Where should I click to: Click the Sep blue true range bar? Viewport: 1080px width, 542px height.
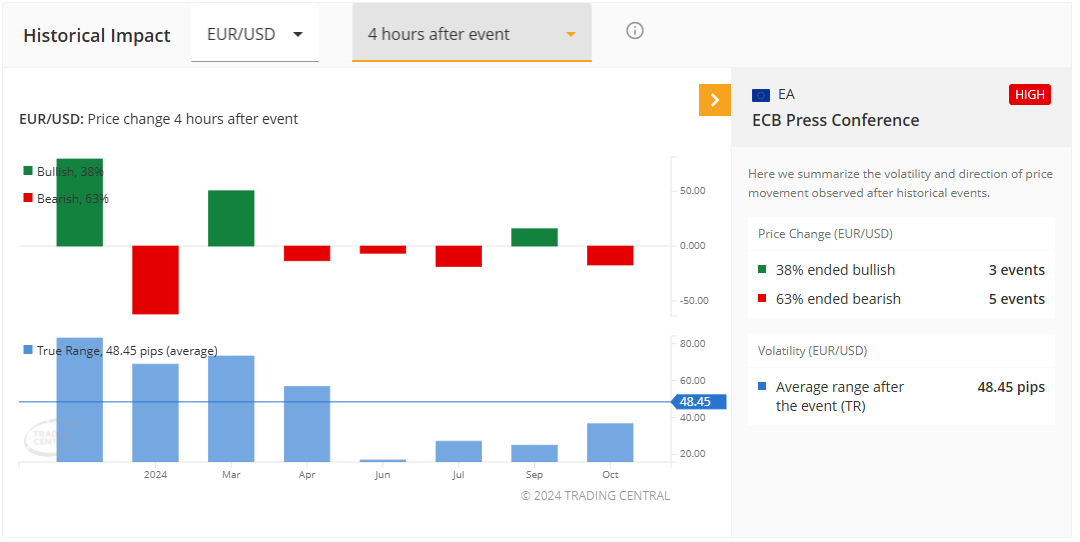[534, 453]
